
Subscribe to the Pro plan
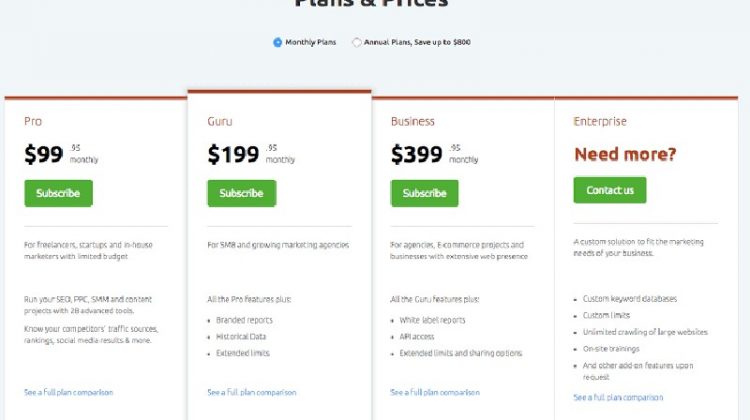click(x=58, y=193)
